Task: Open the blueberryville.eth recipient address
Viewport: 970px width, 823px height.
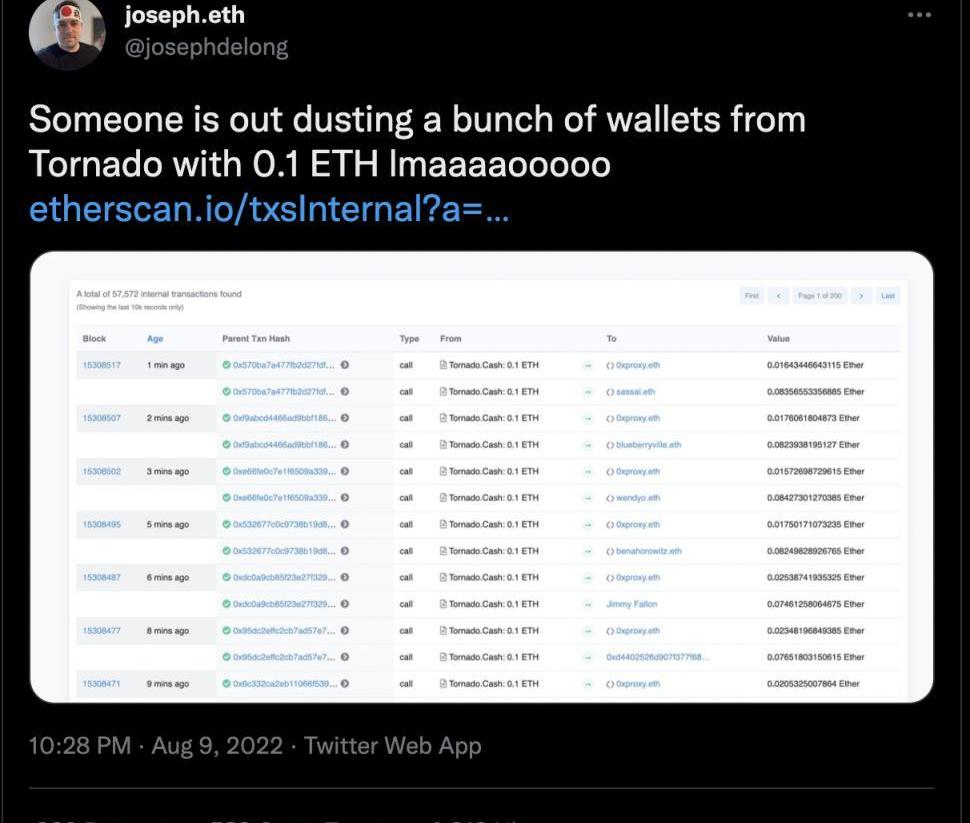Action: tap(648, 445)
